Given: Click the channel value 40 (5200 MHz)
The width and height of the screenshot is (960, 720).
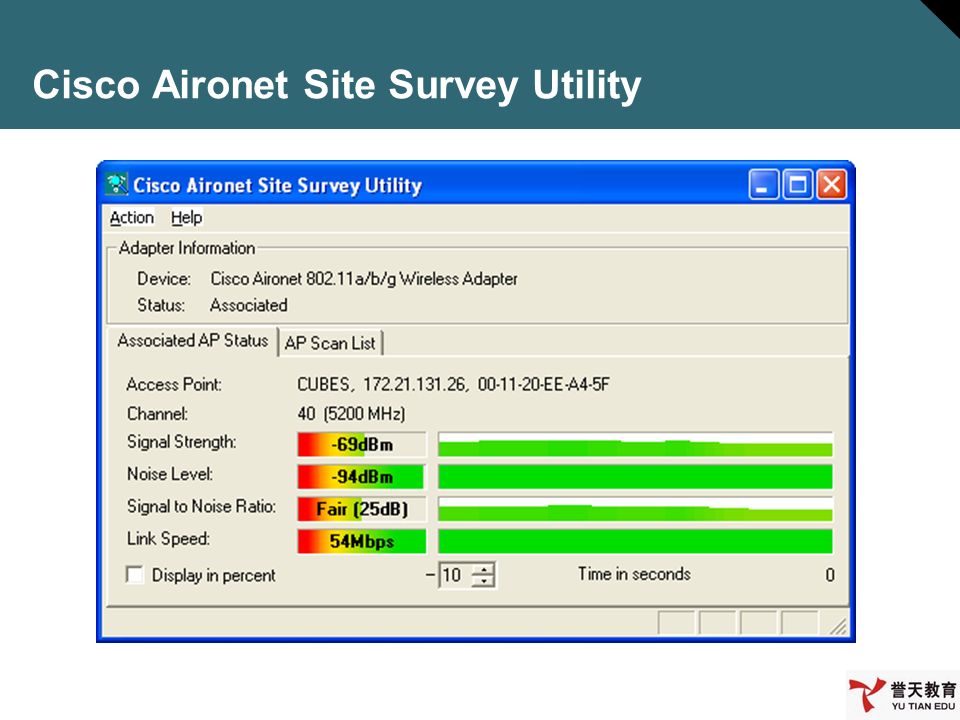Looking at the screenshot, I should [351, 414].
